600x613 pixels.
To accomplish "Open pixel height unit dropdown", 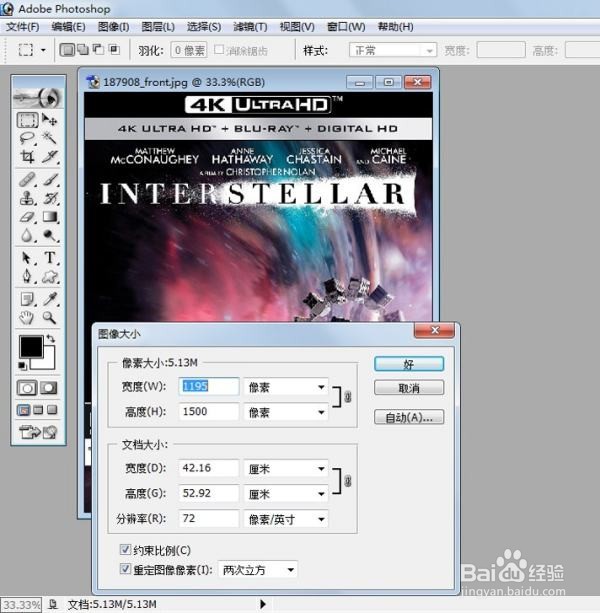I will (286, 412).
